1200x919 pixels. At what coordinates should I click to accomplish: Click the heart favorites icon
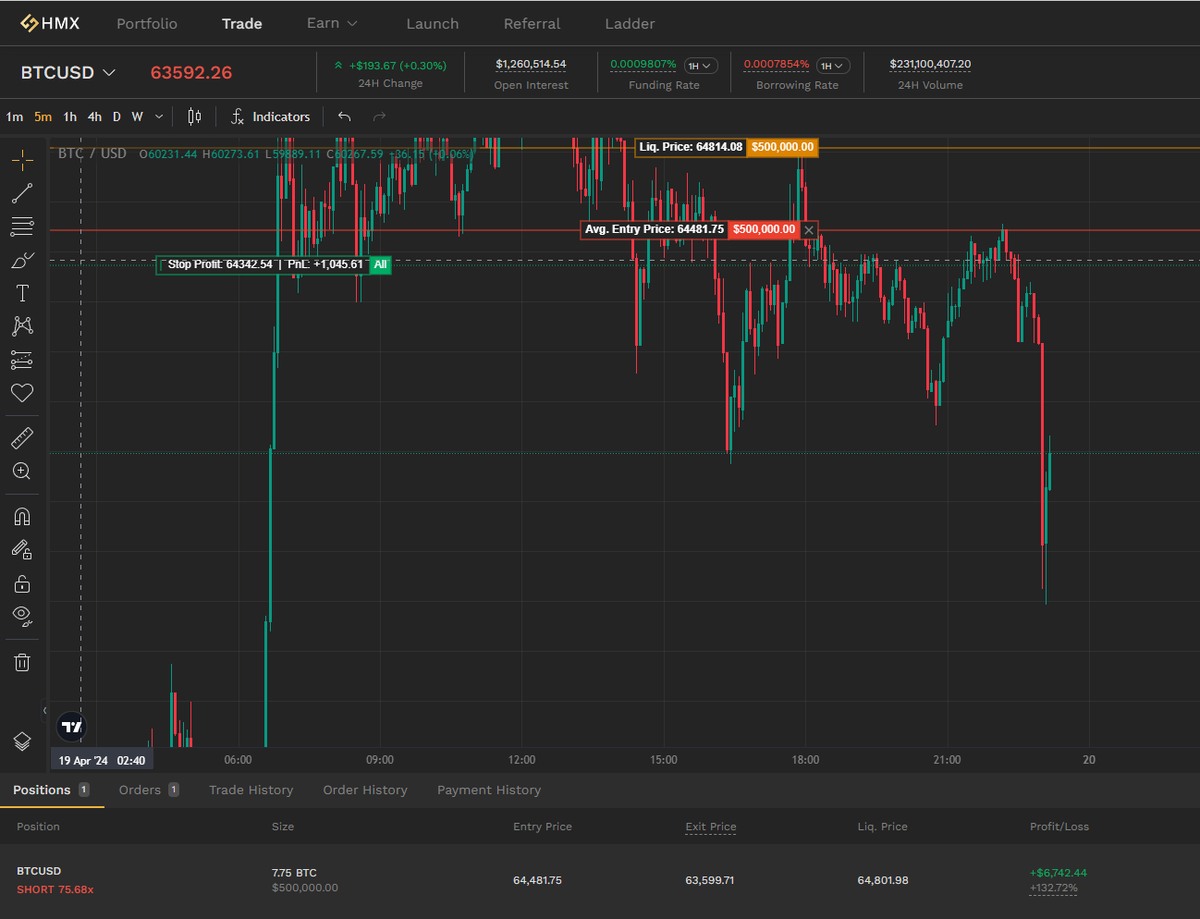(22, 393)
